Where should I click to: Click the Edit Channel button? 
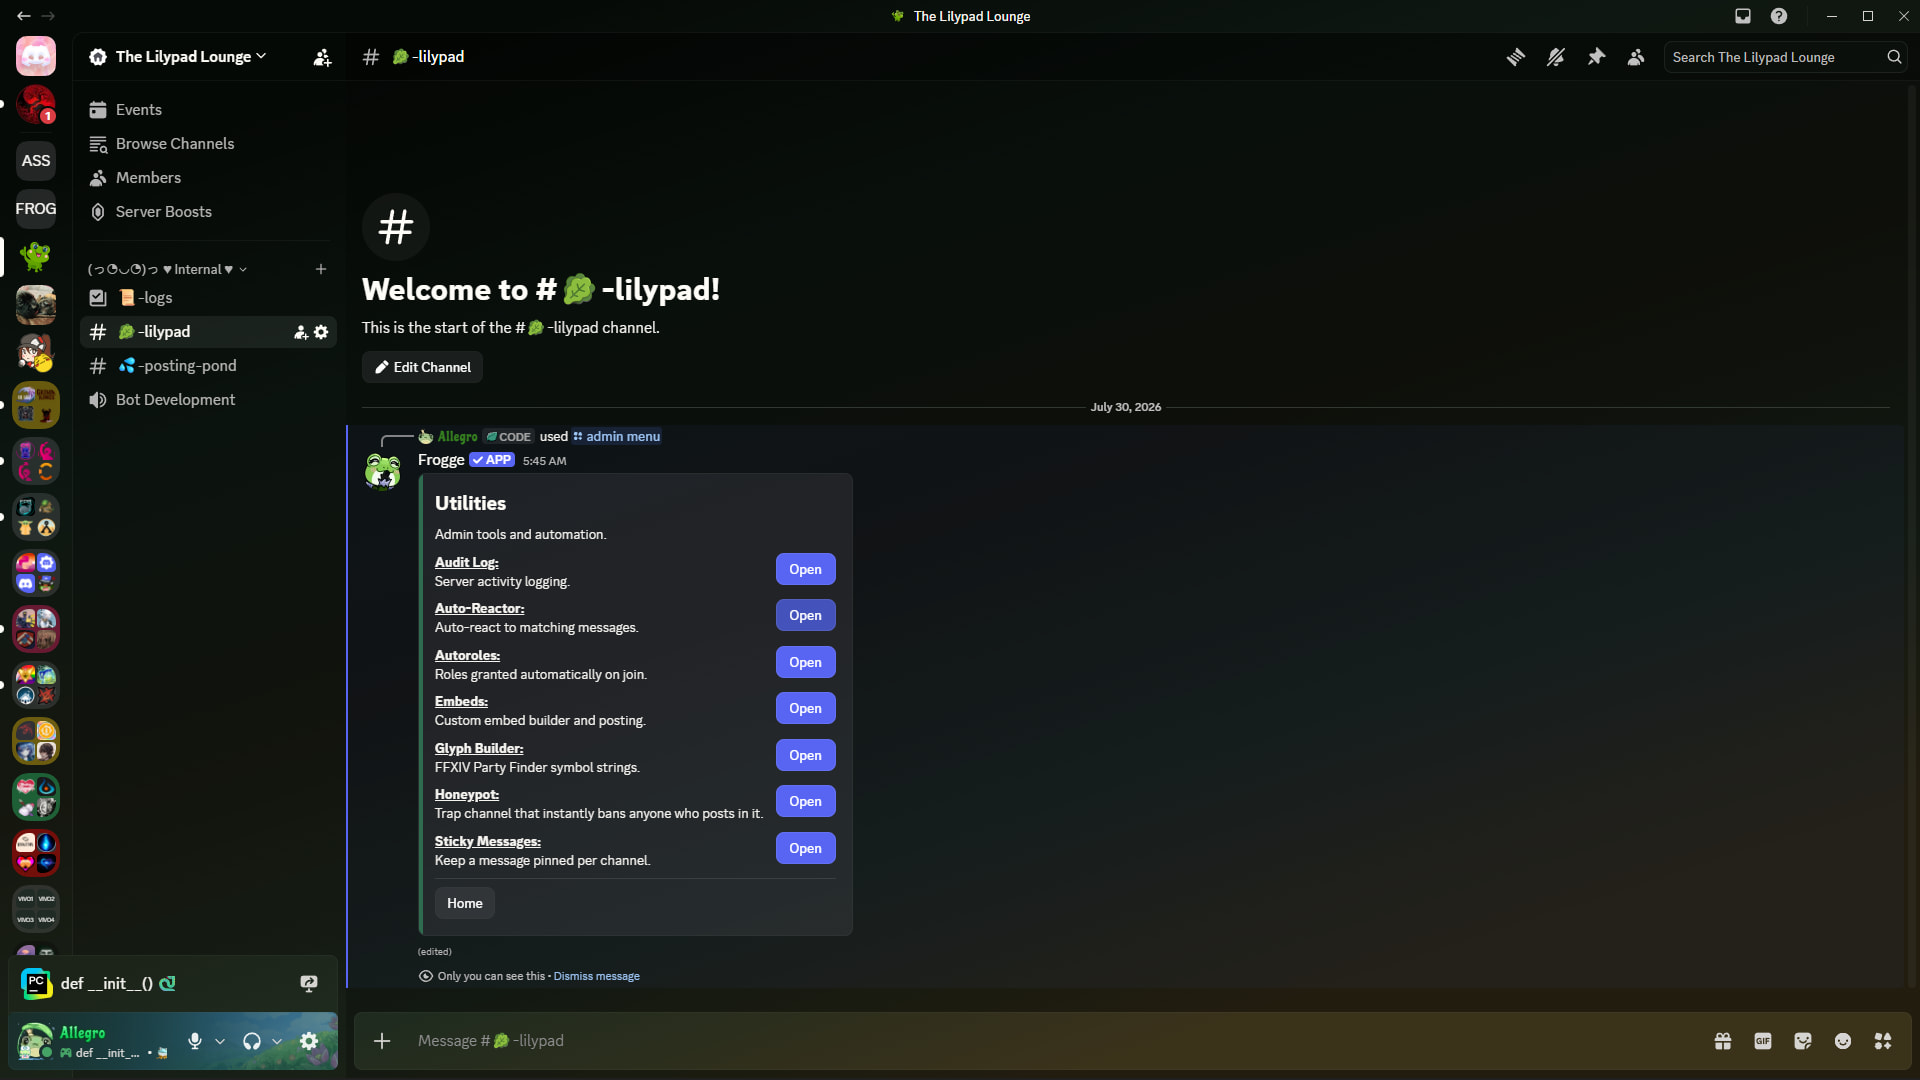click(422, 367)
